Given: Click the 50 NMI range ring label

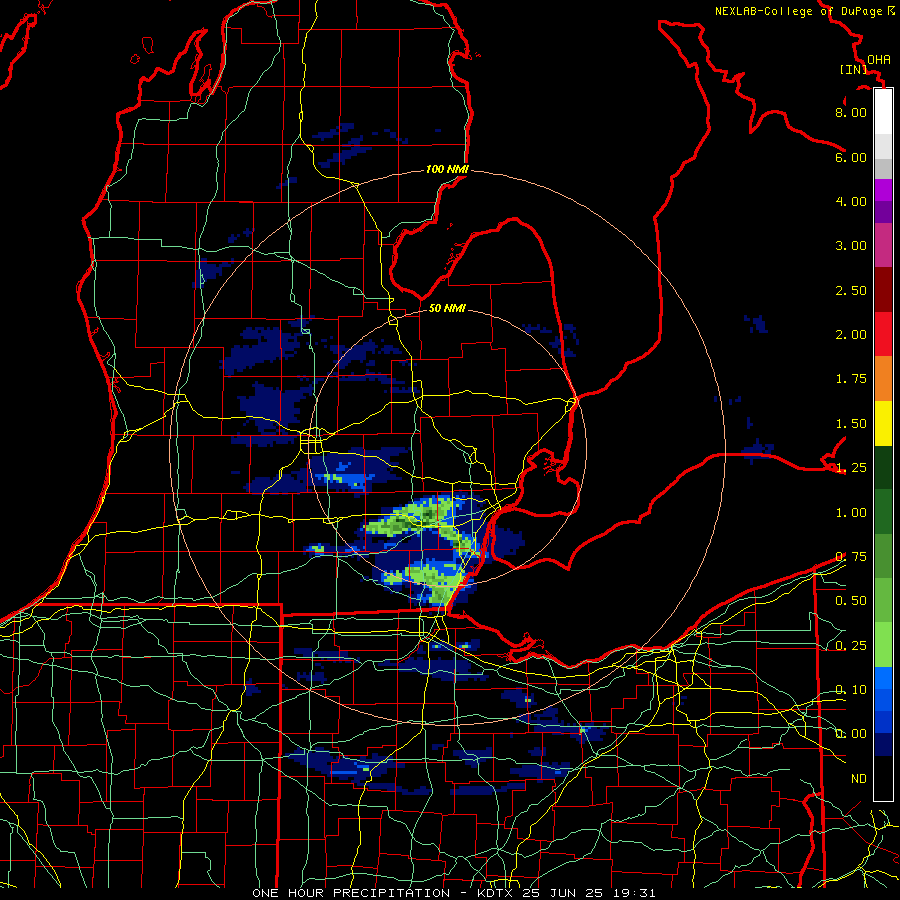Looking at the screenshot, I should click(x=447, y=308).
